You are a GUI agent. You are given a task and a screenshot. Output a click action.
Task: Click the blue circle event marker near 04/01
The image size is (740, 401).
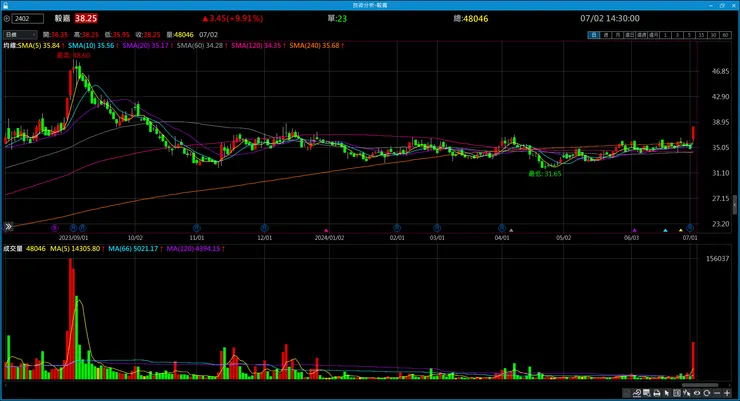click(502, 228)
